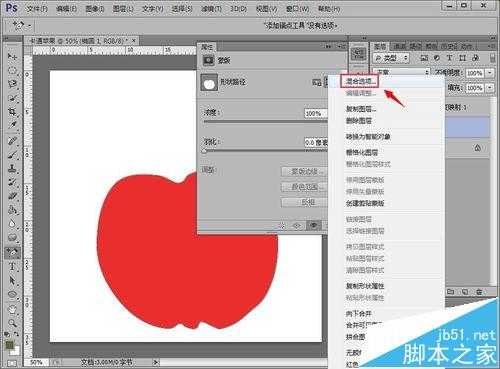This screenshot has height=369, width=500.
Task: Toggle Quick Mask mode button
Action: 12,363
